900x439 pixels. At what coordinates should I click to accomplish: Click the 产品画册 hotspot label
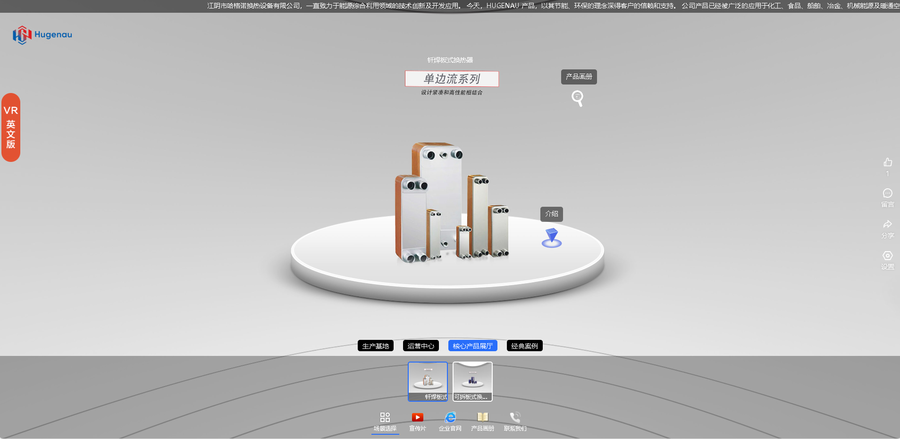(x=579, y=77)
